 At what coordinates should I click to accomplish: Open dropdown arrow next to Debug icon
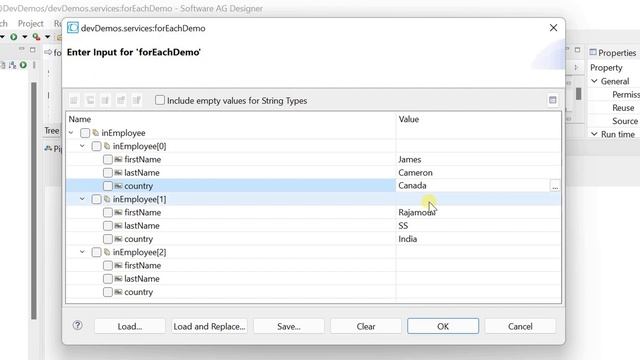(47, 37)
